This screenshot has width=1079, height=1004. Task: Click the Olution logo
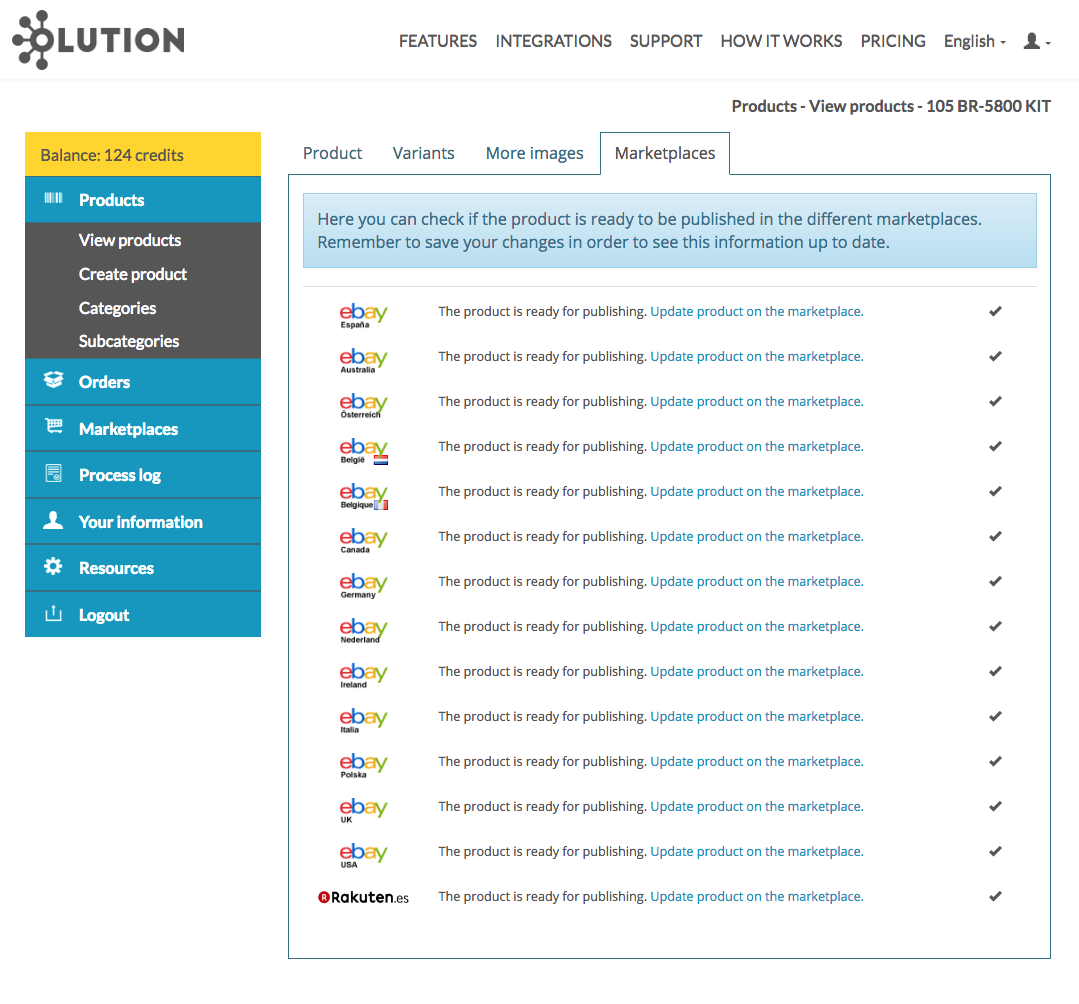[x=98, y=40]
